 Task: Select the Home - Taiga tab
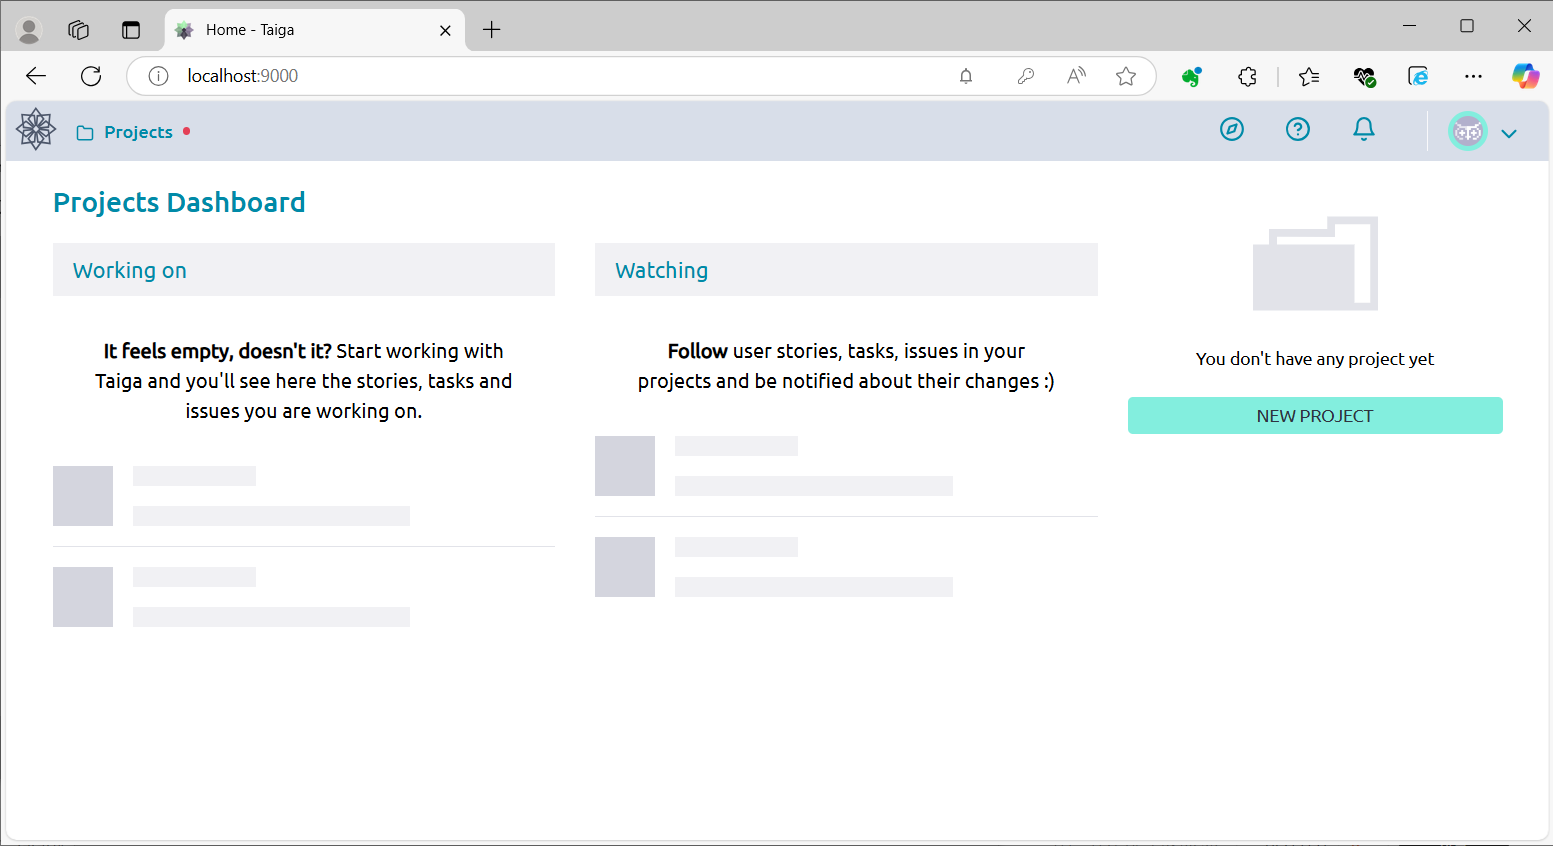pyautogui.click(x=314, y=30)
